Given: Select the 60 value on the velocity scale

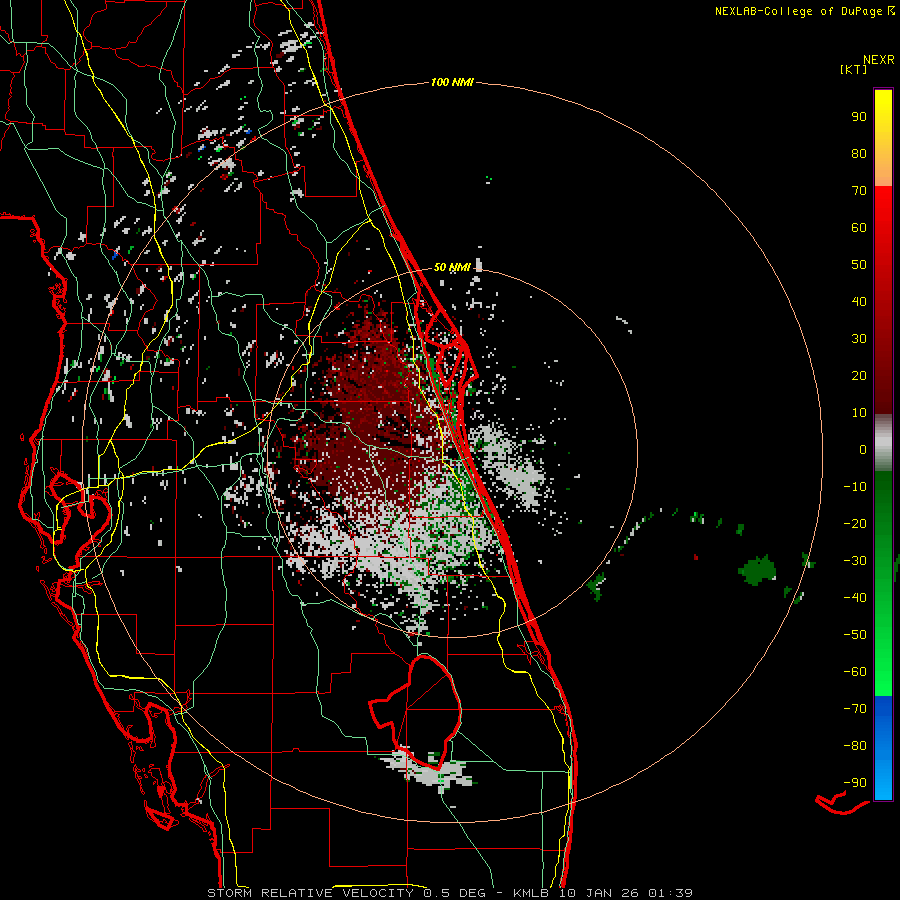Looking at the screenshot, I should (859, 227).
